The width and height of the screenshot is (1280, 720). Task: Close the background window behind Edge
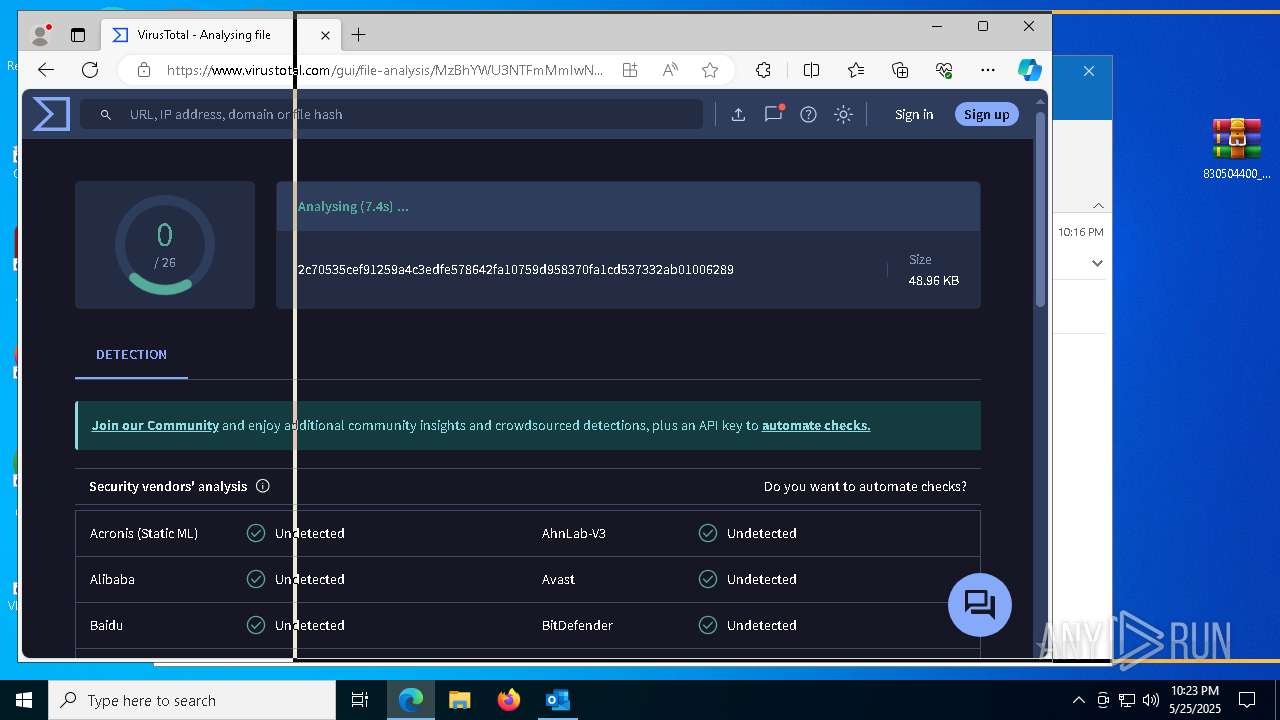click(1089, 71)
